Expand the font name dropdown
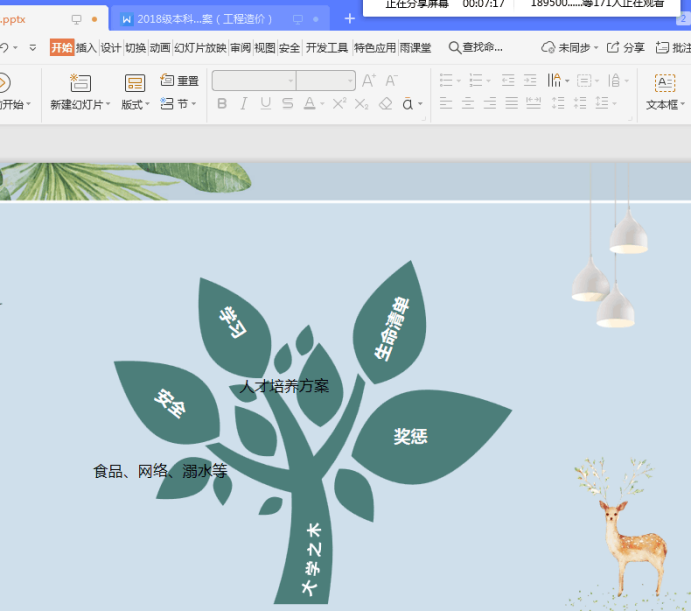 click(290, 81)
